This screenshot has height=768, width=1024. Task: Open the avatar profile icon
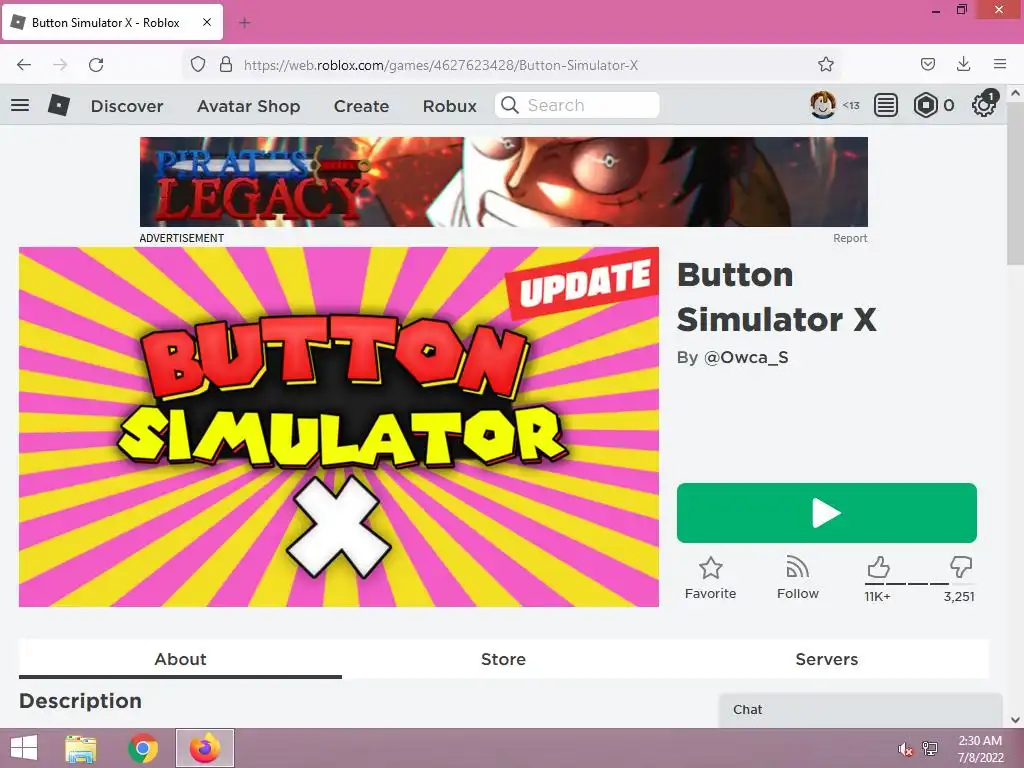822,104
